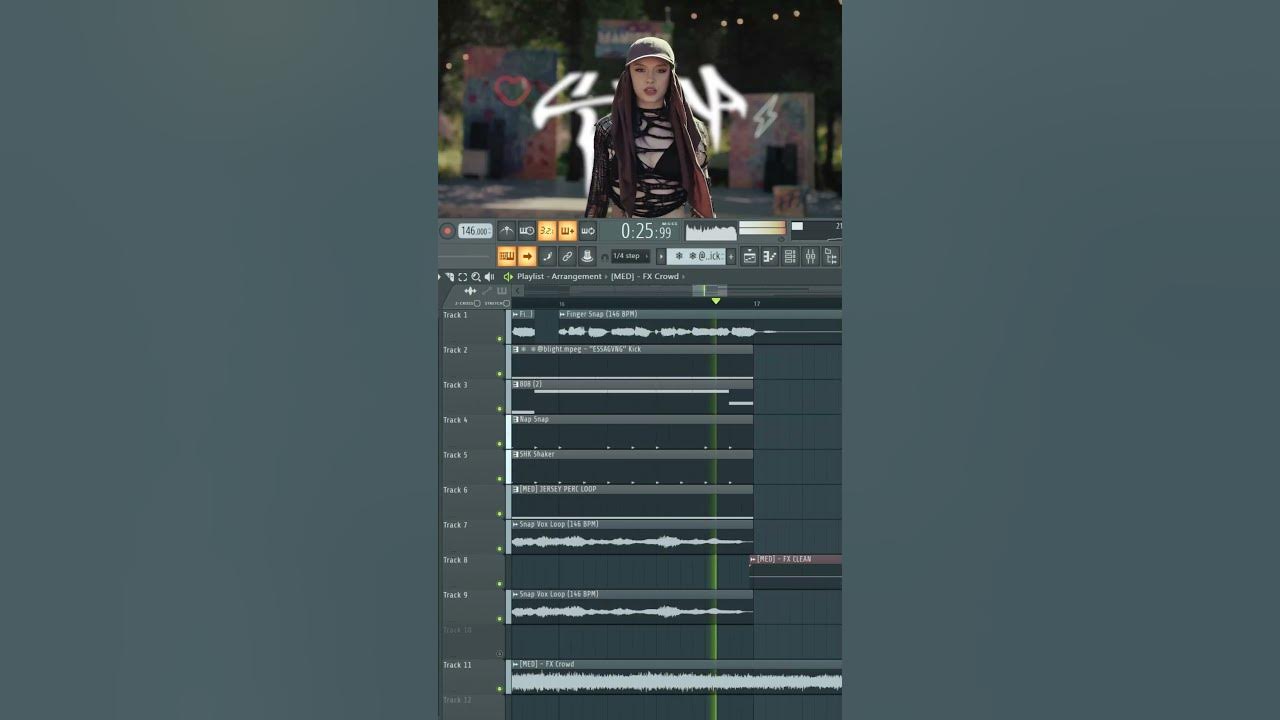Select the Track 7 Snap Vox Loop clip
Viewport: 1280px width, 720px height.
[632, 537]
